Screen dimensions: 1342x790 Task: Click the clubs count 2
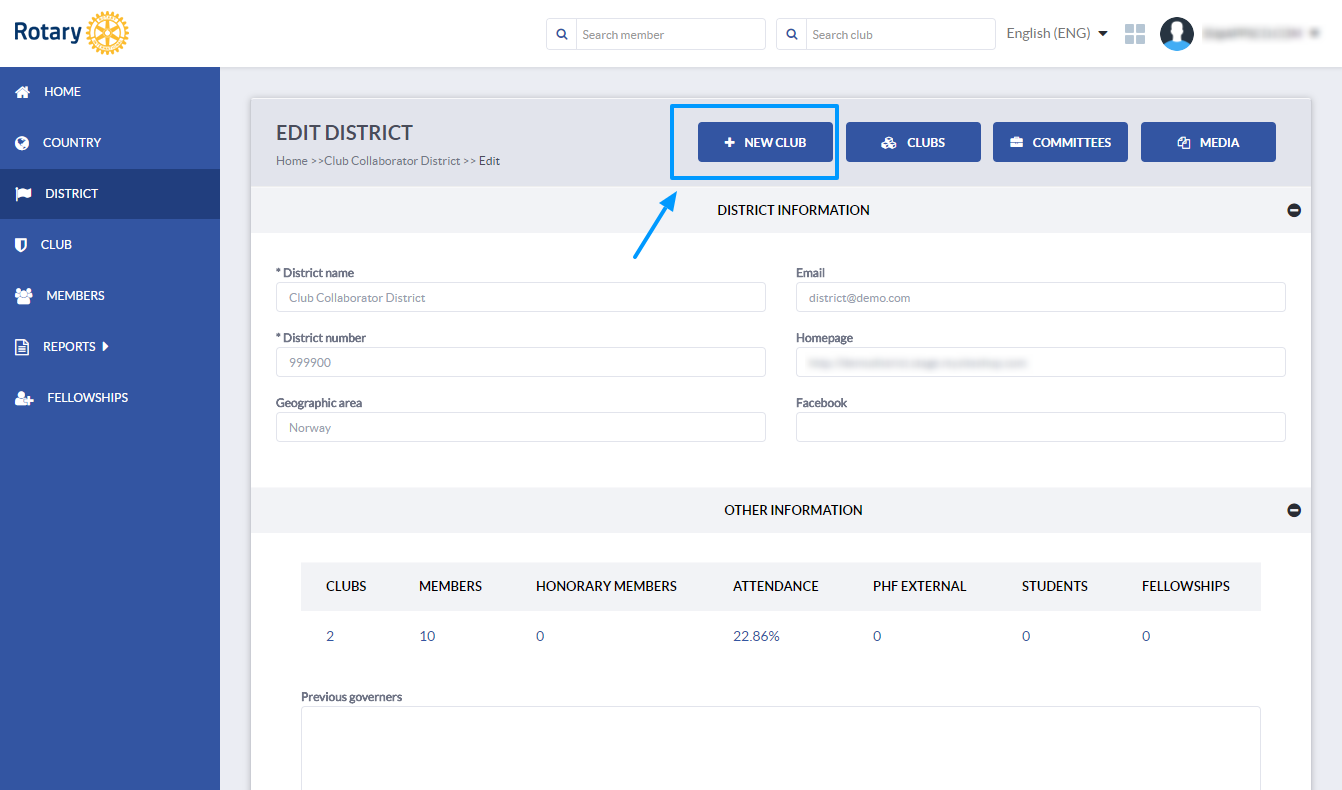(330, 636)
